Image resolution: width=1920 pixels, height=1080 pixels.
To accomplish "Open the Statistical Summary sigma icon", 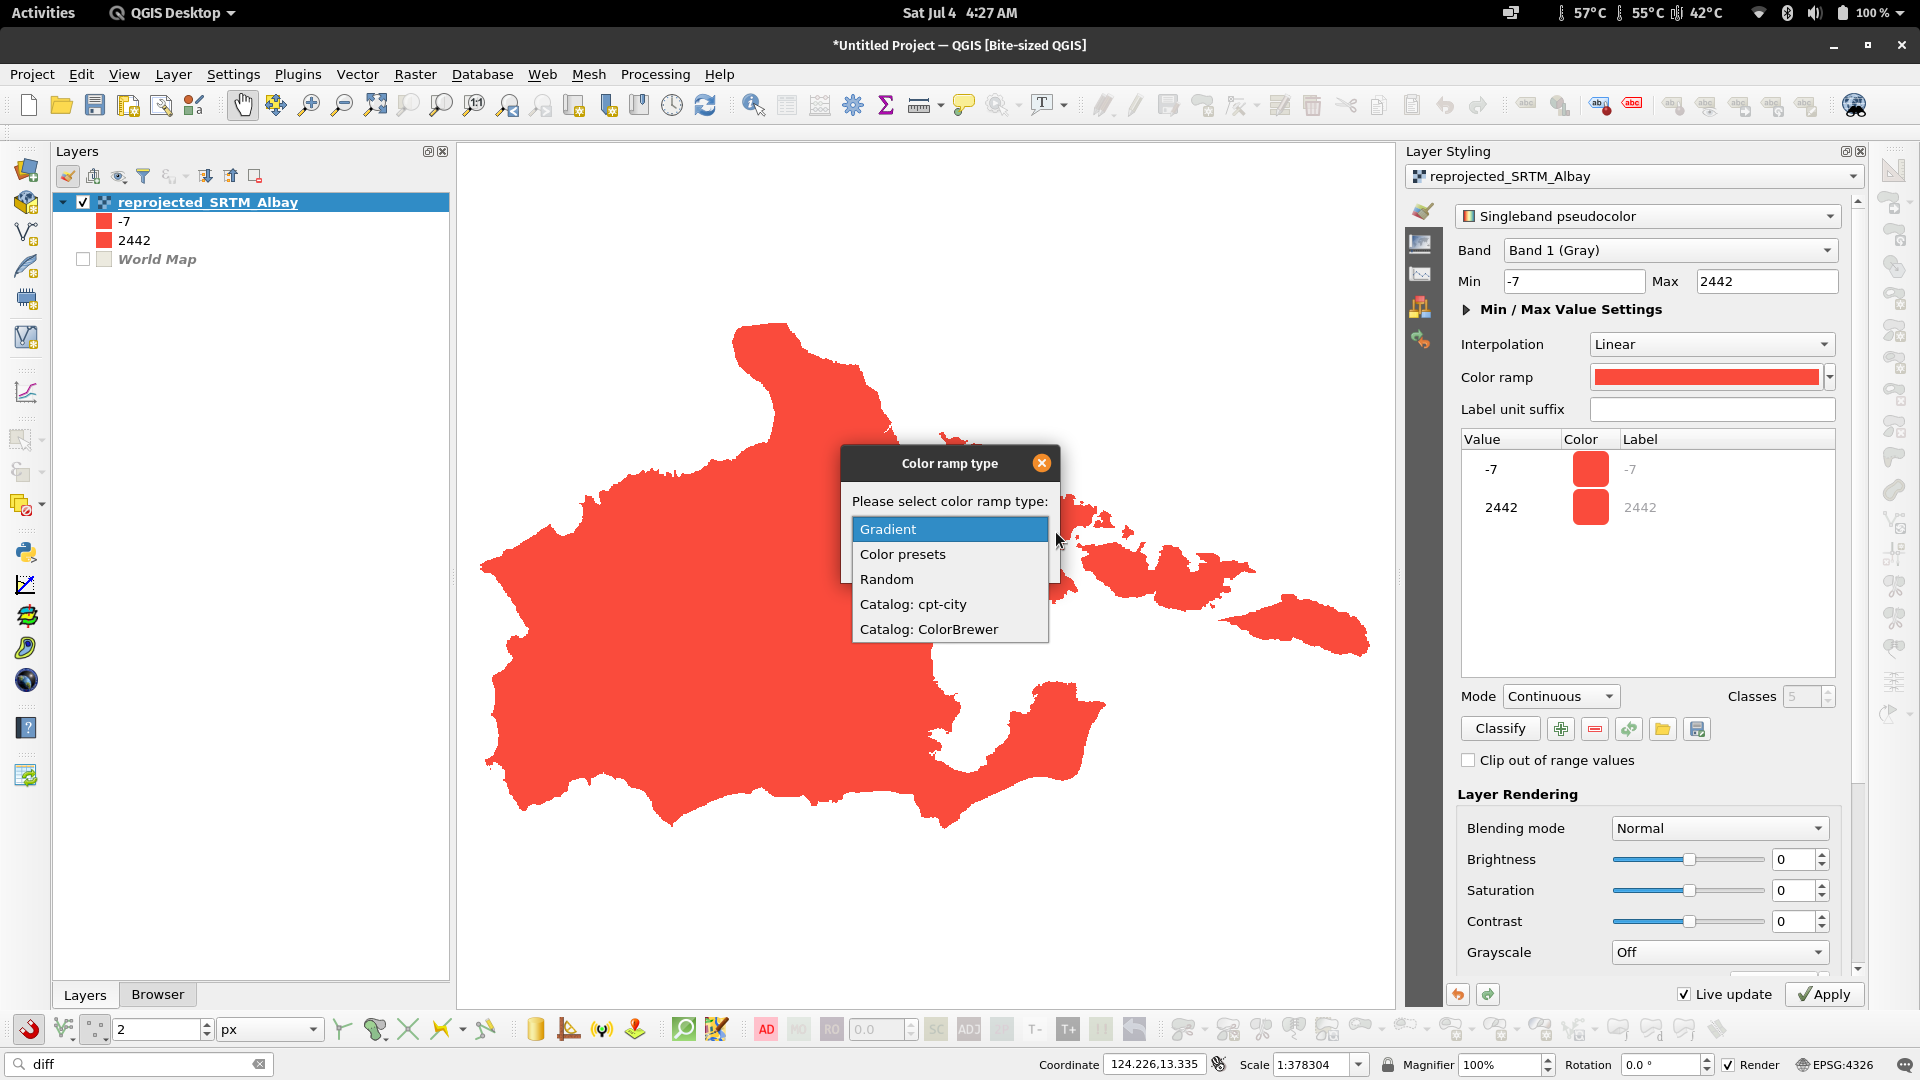I will coord(885,105).
